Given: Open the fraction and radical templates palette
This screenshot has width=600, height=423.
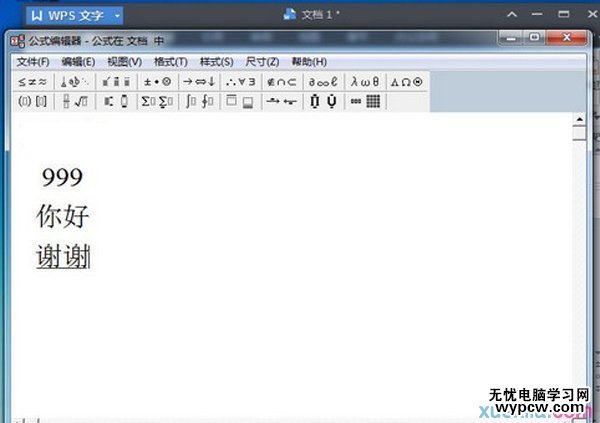Looking at the screenshot, I should pos(74,101).
